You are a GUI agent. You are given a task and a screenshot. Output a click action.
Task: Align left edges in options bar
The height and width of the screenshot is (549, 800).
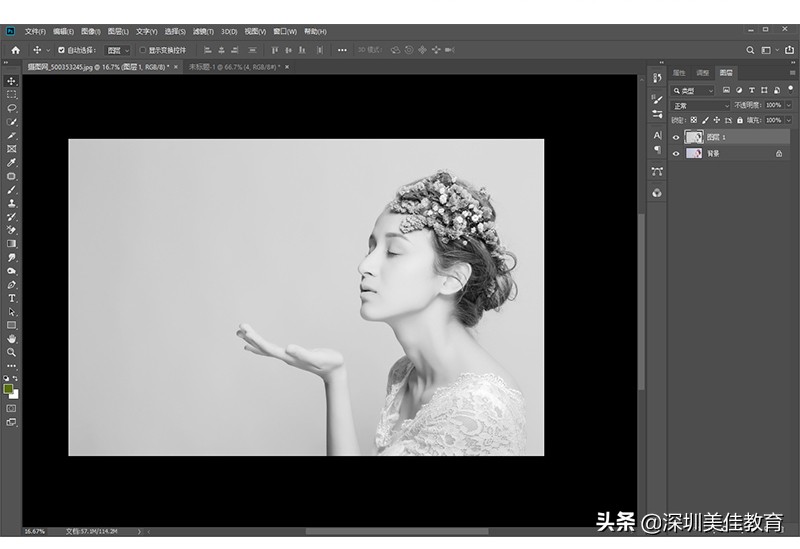coord(208,50)
